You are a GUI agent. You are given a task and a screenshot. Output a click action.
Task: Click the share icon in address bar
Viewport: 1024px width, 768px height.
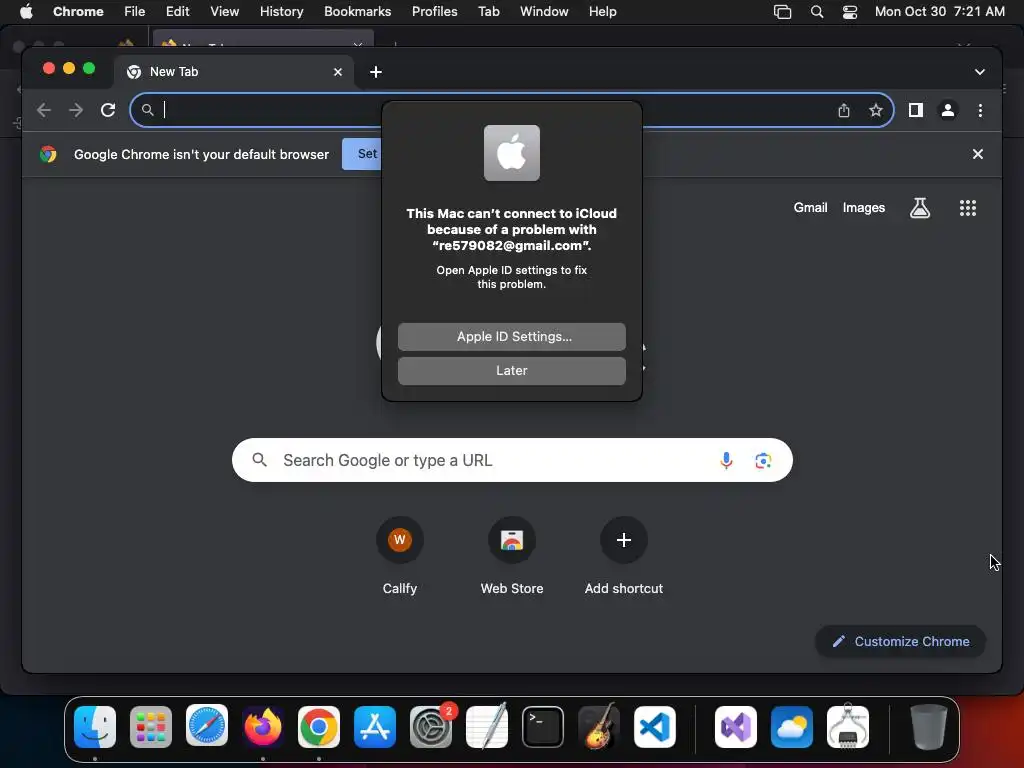pyautogui.click(x=844, y=110)
